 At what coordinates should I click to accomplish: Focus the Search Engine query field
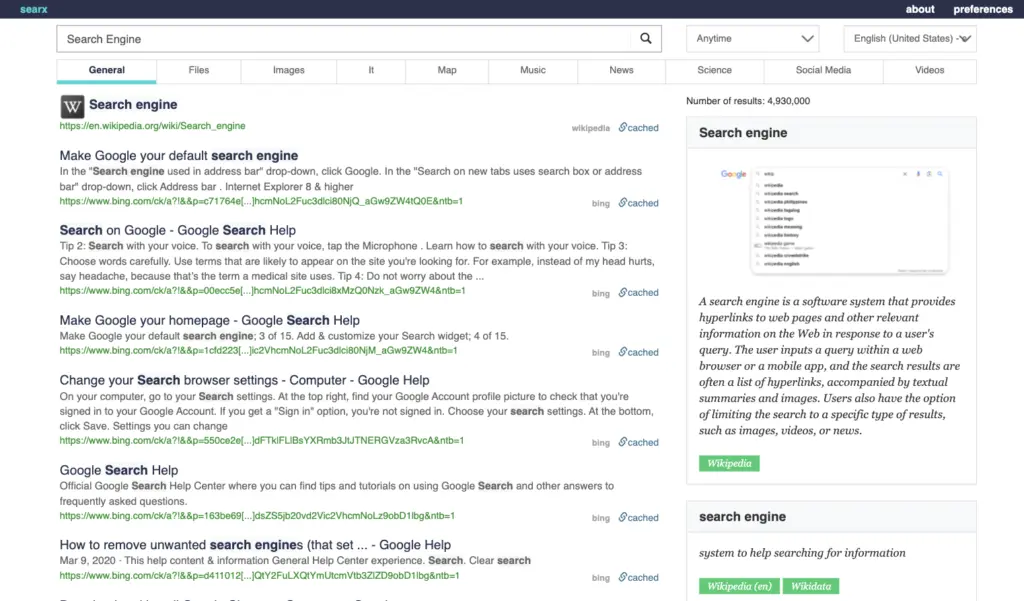(x=344, y=39)
